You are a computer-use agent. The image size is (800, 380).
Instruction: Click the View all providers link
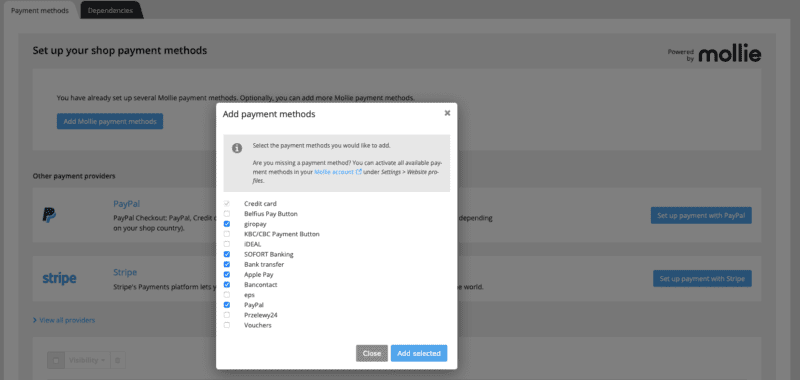pos(67,320)
